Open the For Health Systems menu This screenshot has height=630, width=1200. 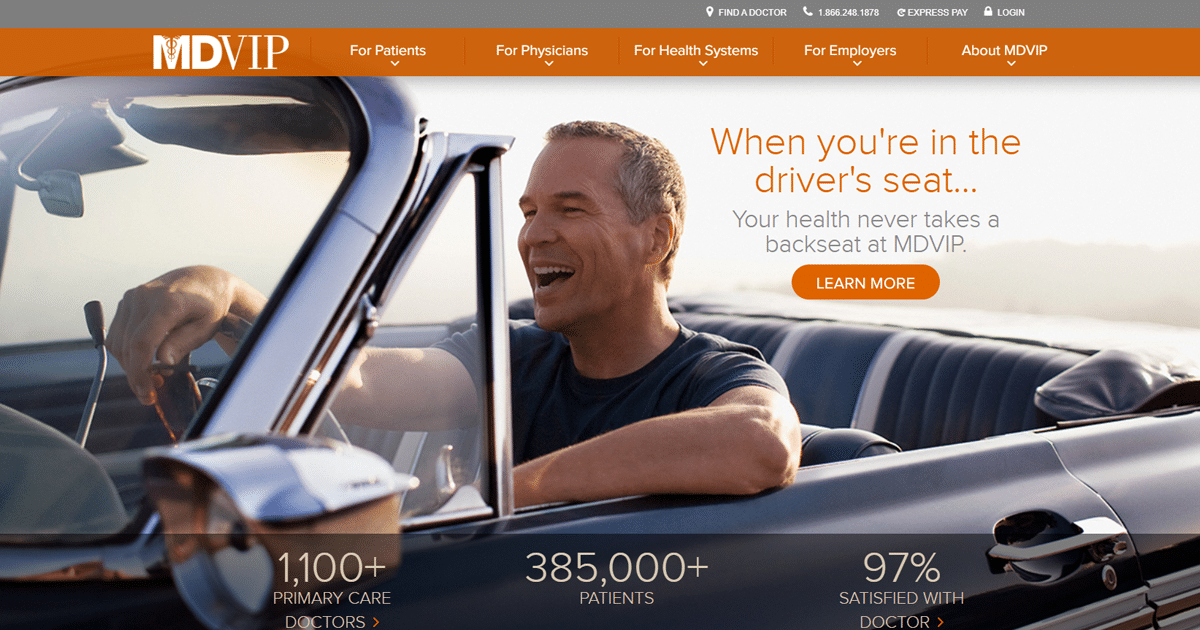tap(696, 50)
